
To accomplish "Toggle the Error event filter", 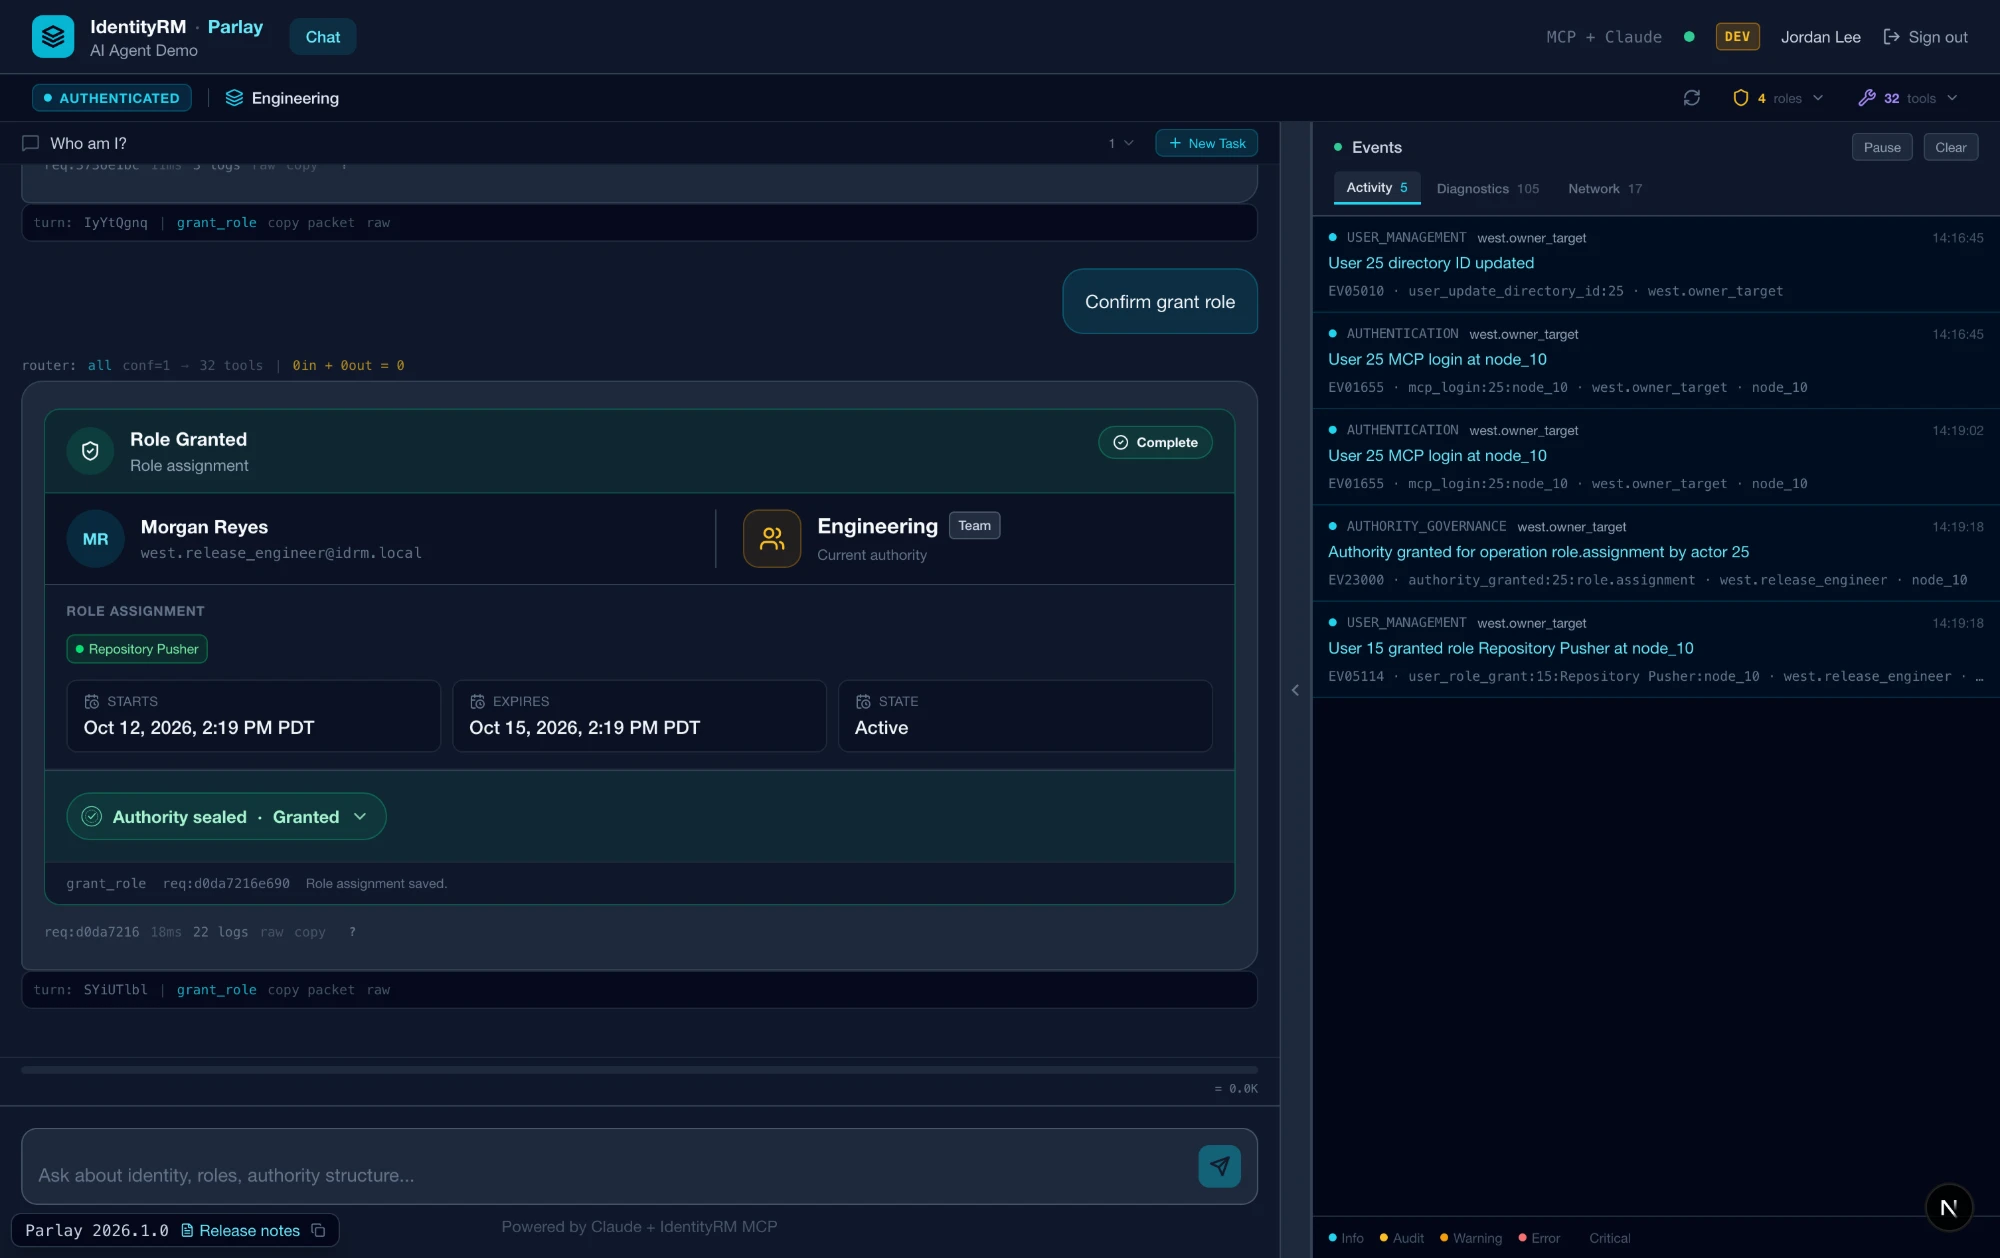I will tap(1539, 1238).
